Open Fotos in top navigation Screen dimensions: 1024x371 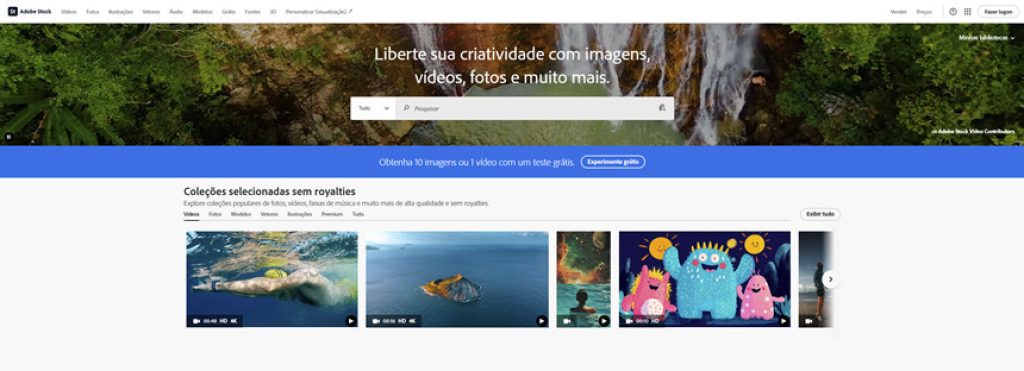pos(93,12)
